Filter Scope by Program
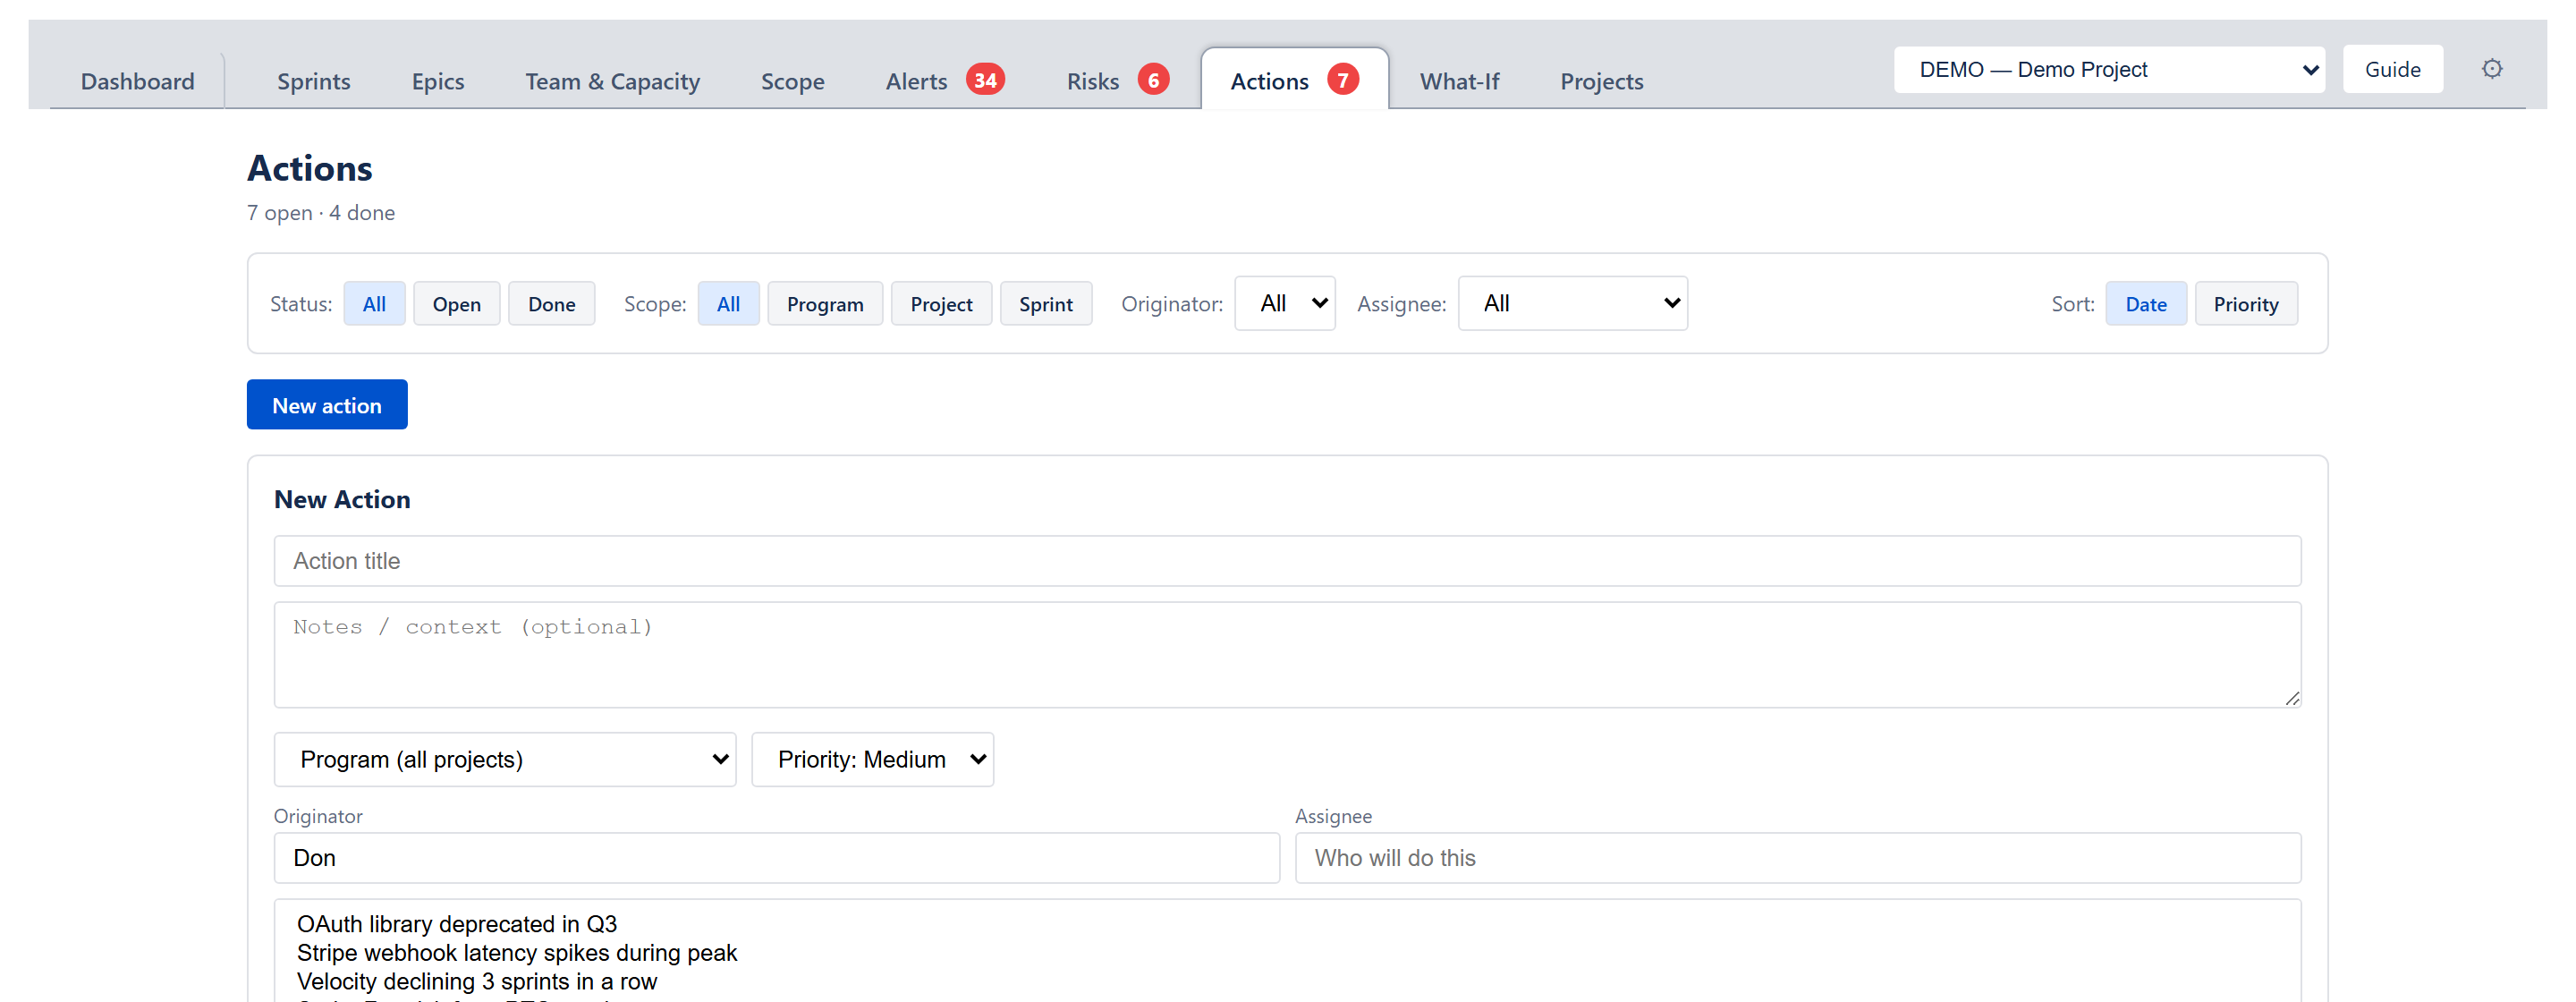 point(825,304)
